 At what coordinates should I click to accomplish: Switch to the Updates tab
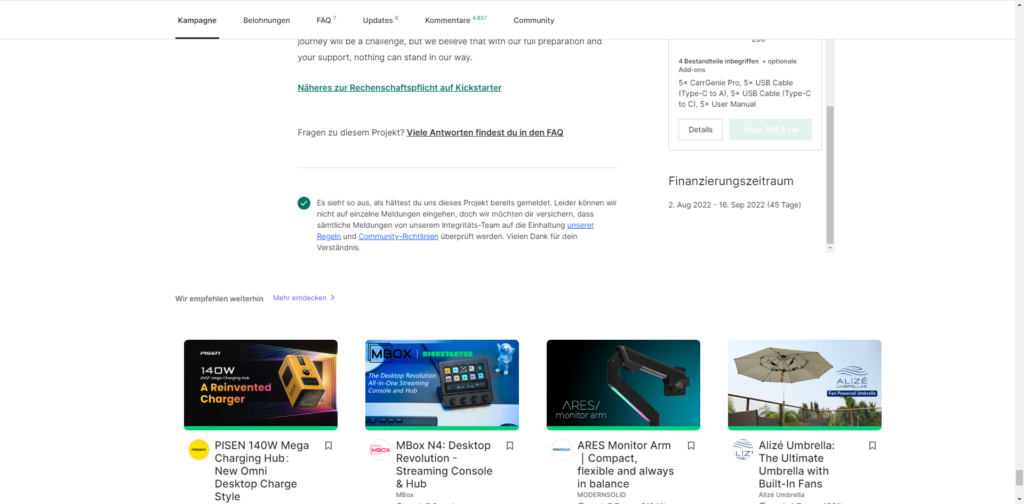point(380,20)
